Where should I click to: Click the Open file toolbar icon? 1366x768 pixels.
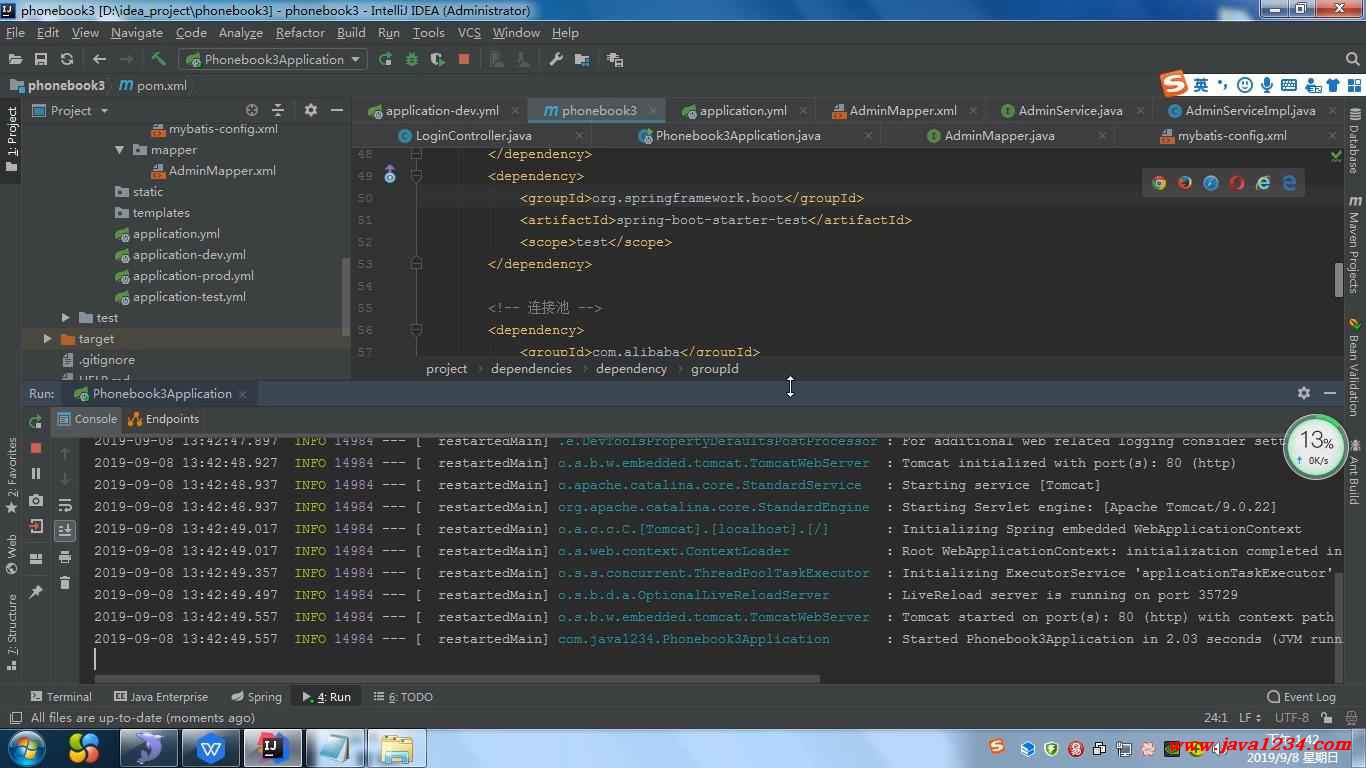pyautogui.click(x=15, y=59)
